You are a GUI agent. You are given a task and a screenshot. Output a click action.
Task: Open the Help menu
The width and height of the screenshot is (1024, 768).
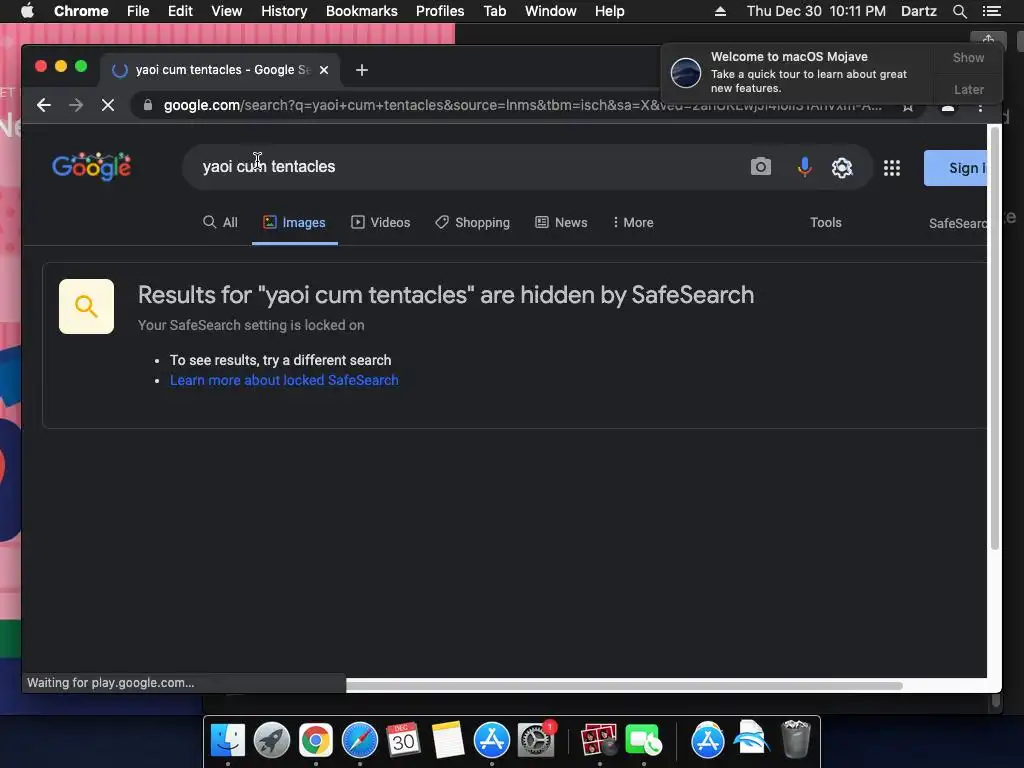coord(609,11)
